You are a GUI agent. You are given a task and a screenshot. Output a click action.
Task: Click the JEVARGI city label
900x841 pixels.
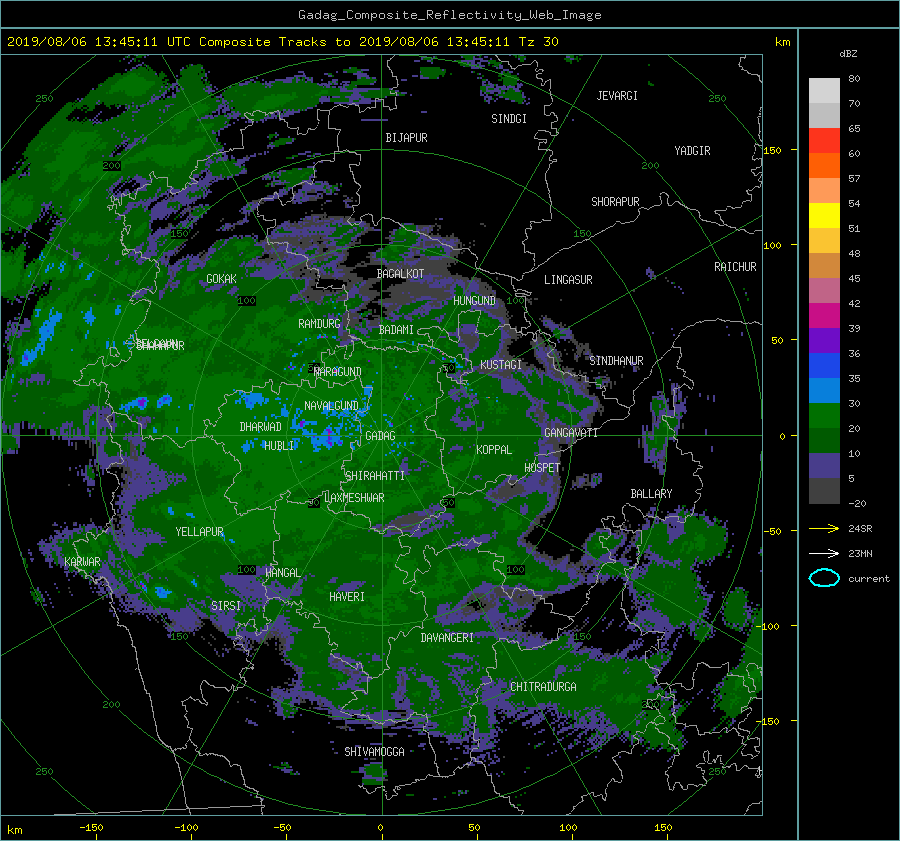(617, 96)
